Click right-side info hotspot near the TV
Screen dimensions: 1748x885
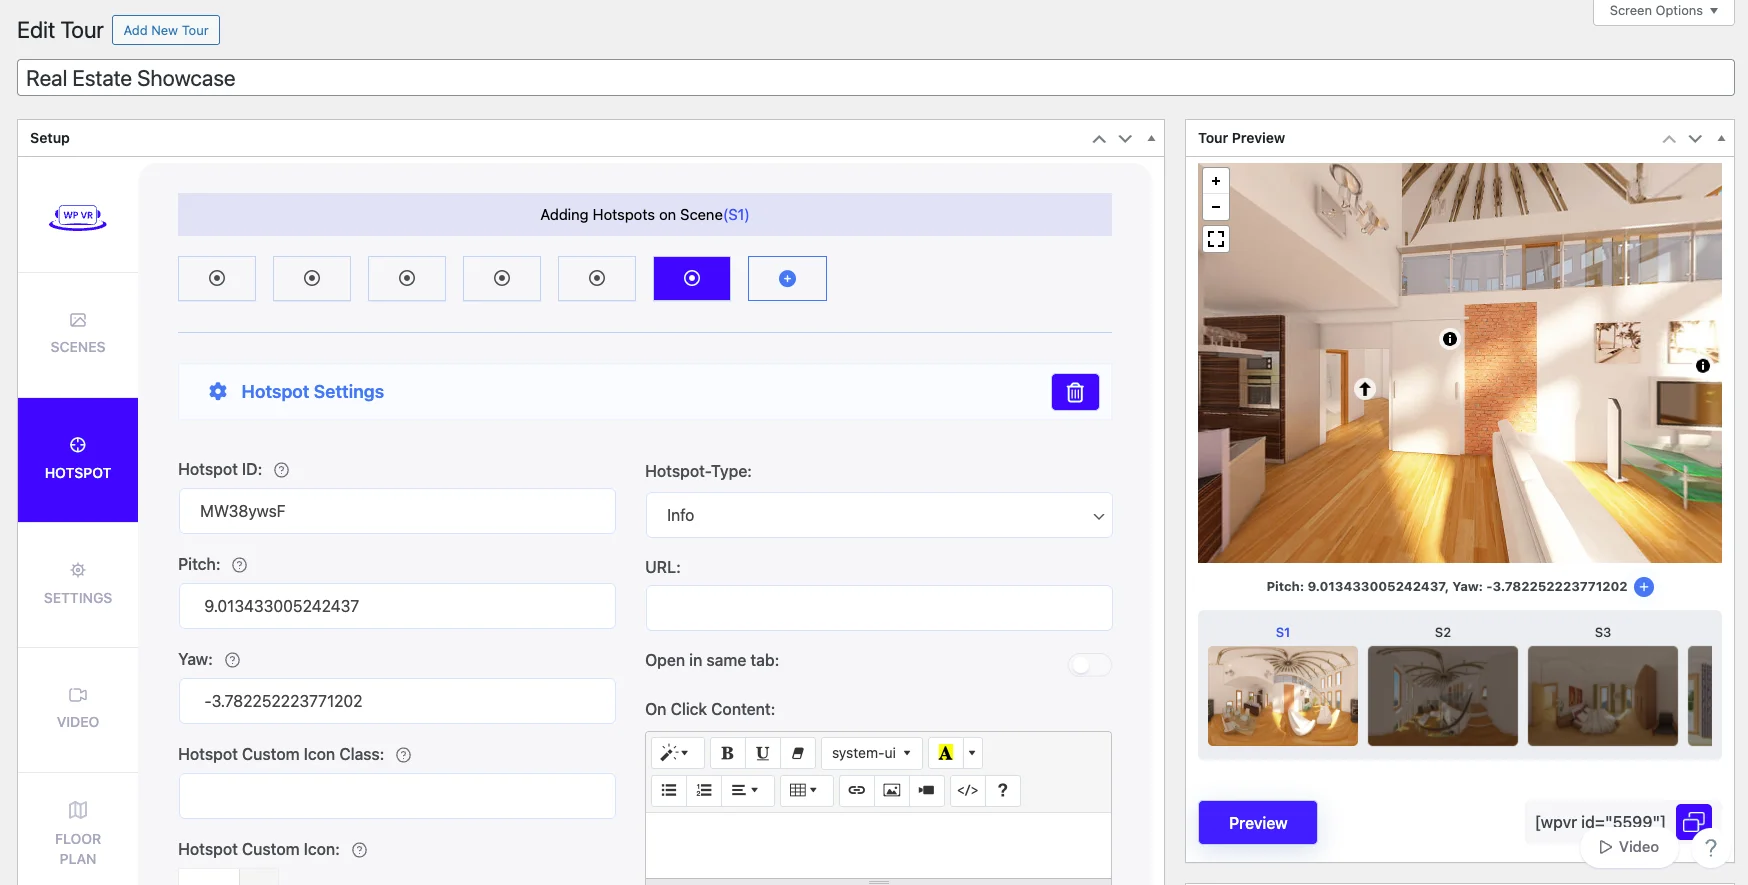(x=1703, y=366)
